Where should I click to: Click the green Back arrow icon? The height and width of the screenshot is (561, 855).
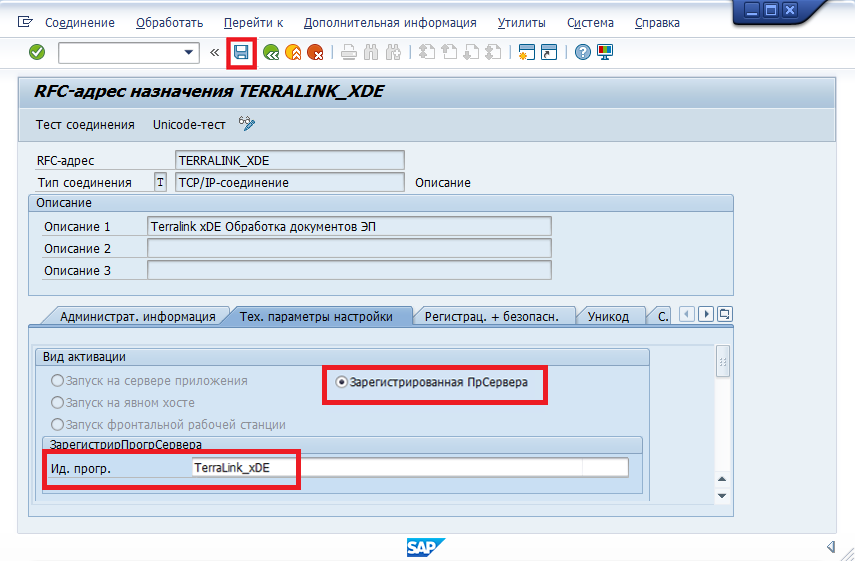click(270, 53)
